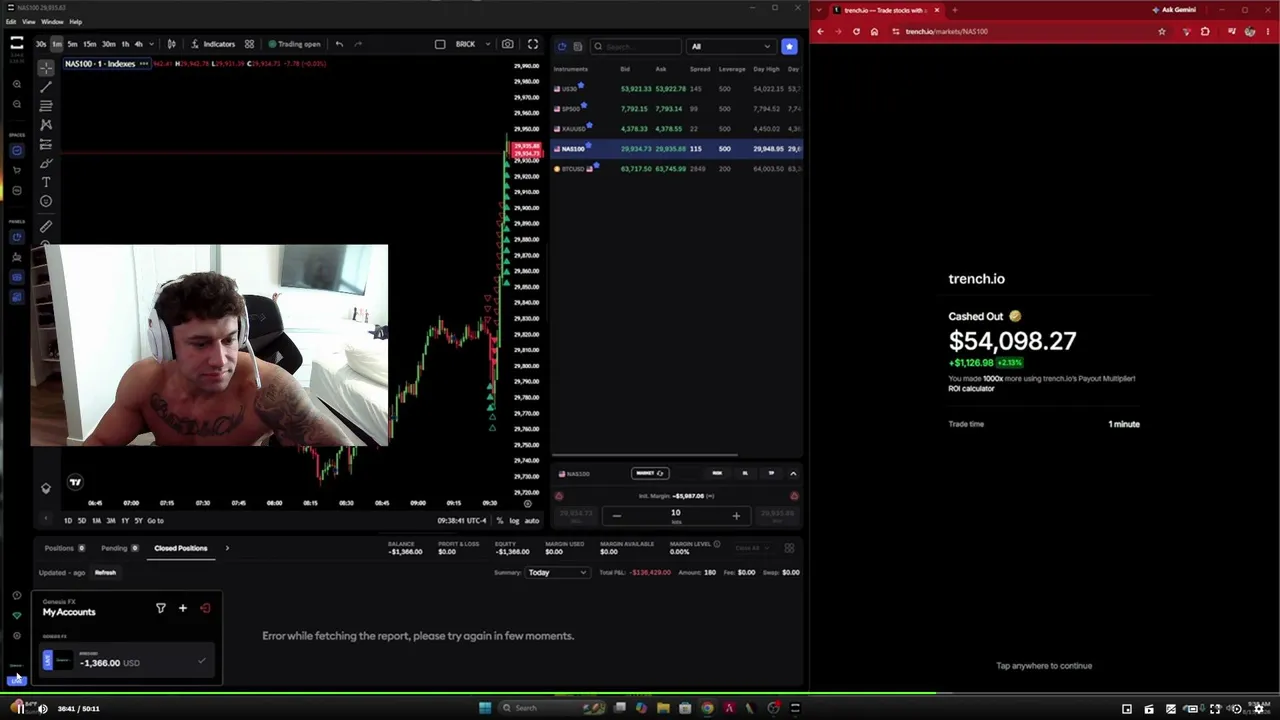This screenshot has height=720, width=1280.
Task: Open the Summary Today dropdown
Action: 557,573
